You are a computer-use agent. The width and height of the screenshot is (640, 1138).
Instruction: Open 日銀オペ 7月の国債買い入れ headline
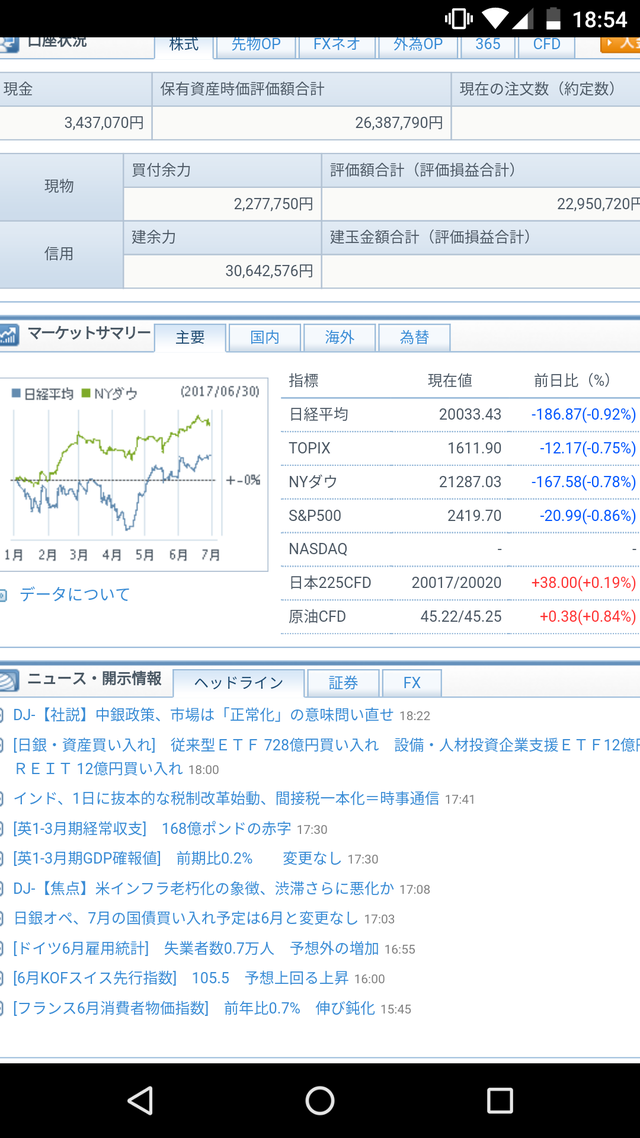click(186, 918)
